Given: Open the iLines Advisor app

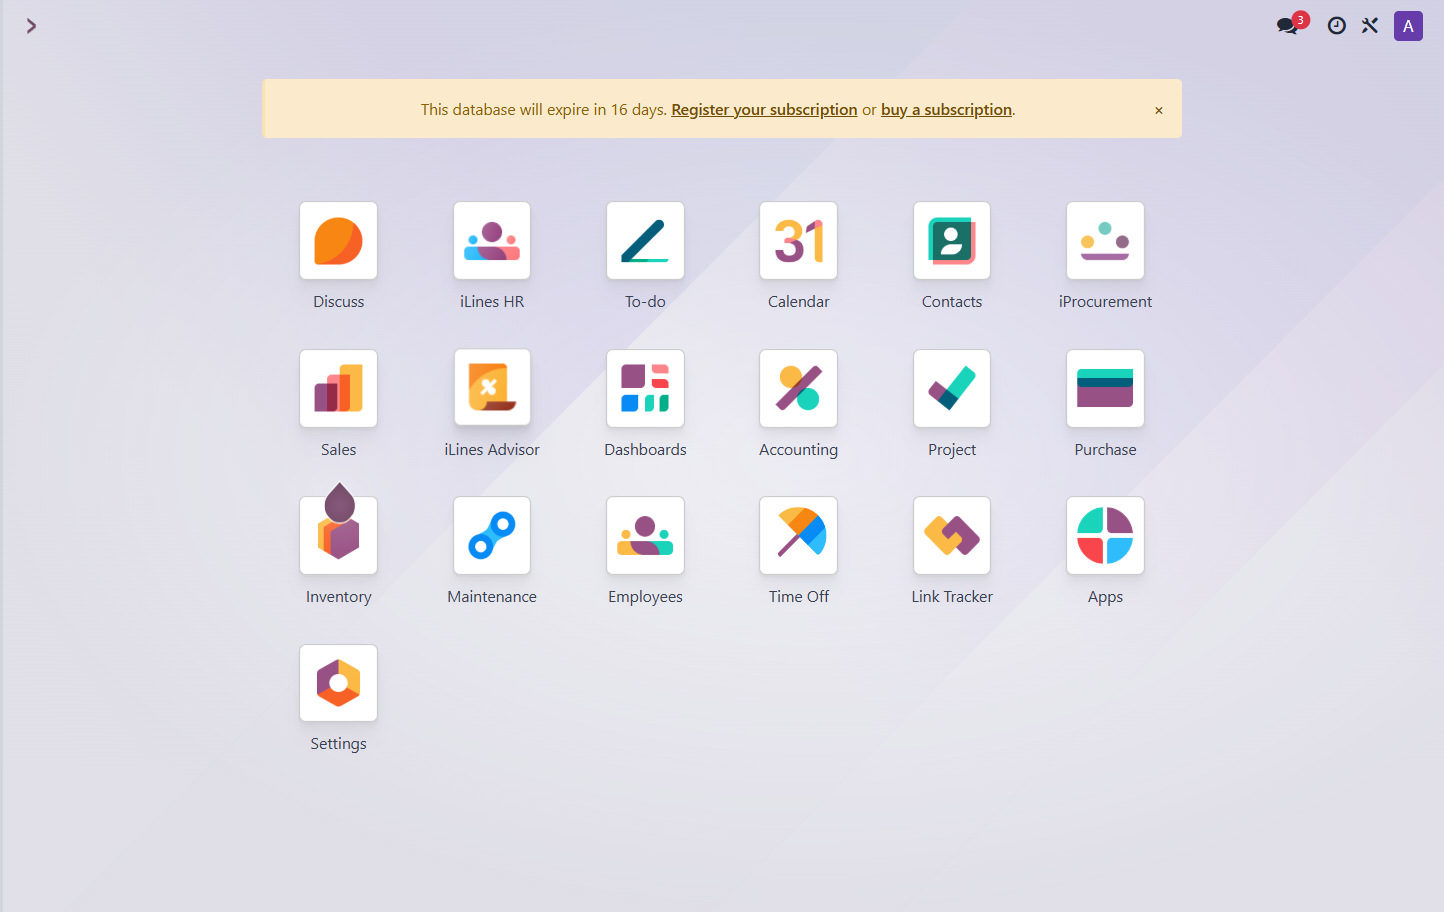Looking at the screenshot, I should point(492,388).
